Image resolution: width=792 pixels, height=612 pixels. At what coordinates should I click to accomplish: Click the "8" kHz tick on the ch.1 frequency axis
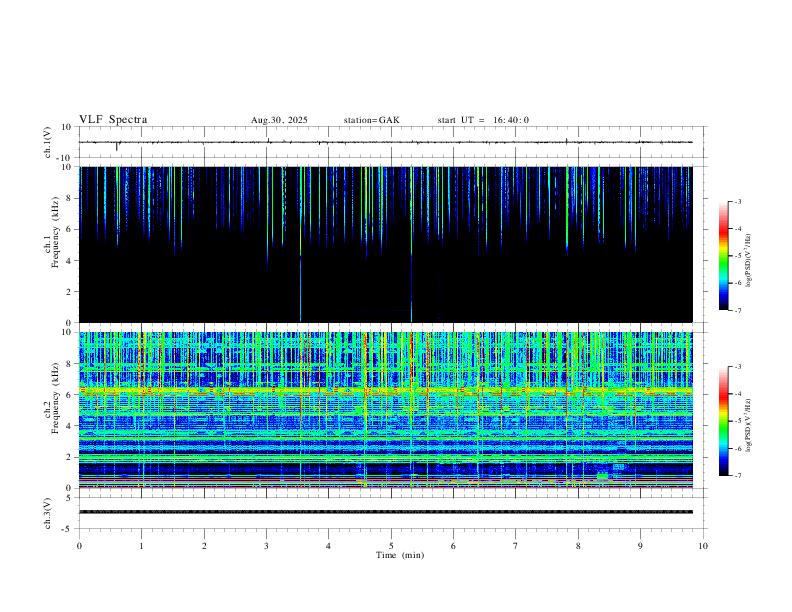[69, 198]
